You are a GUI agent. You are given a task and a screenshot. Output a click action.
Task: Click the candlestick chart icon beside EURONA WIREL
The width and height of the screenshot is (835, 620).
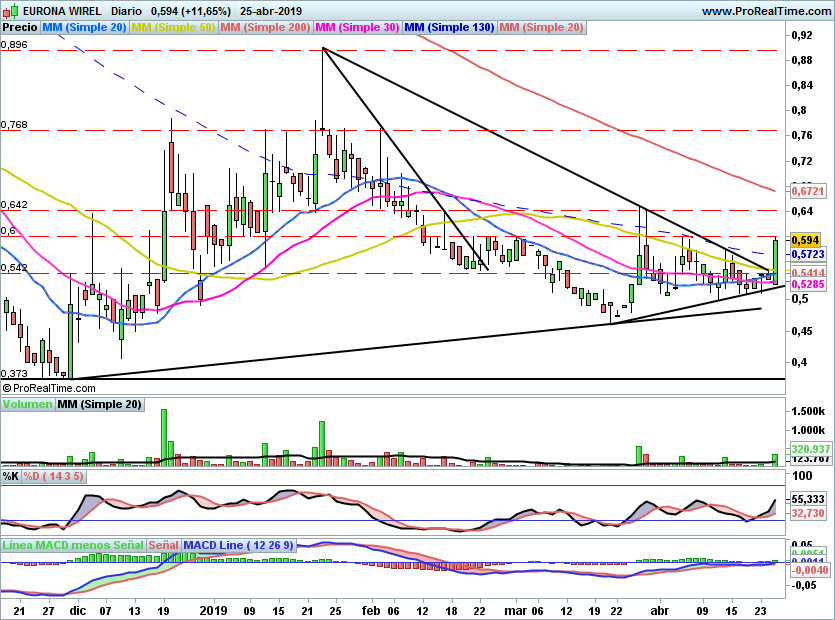coord(10,11)
